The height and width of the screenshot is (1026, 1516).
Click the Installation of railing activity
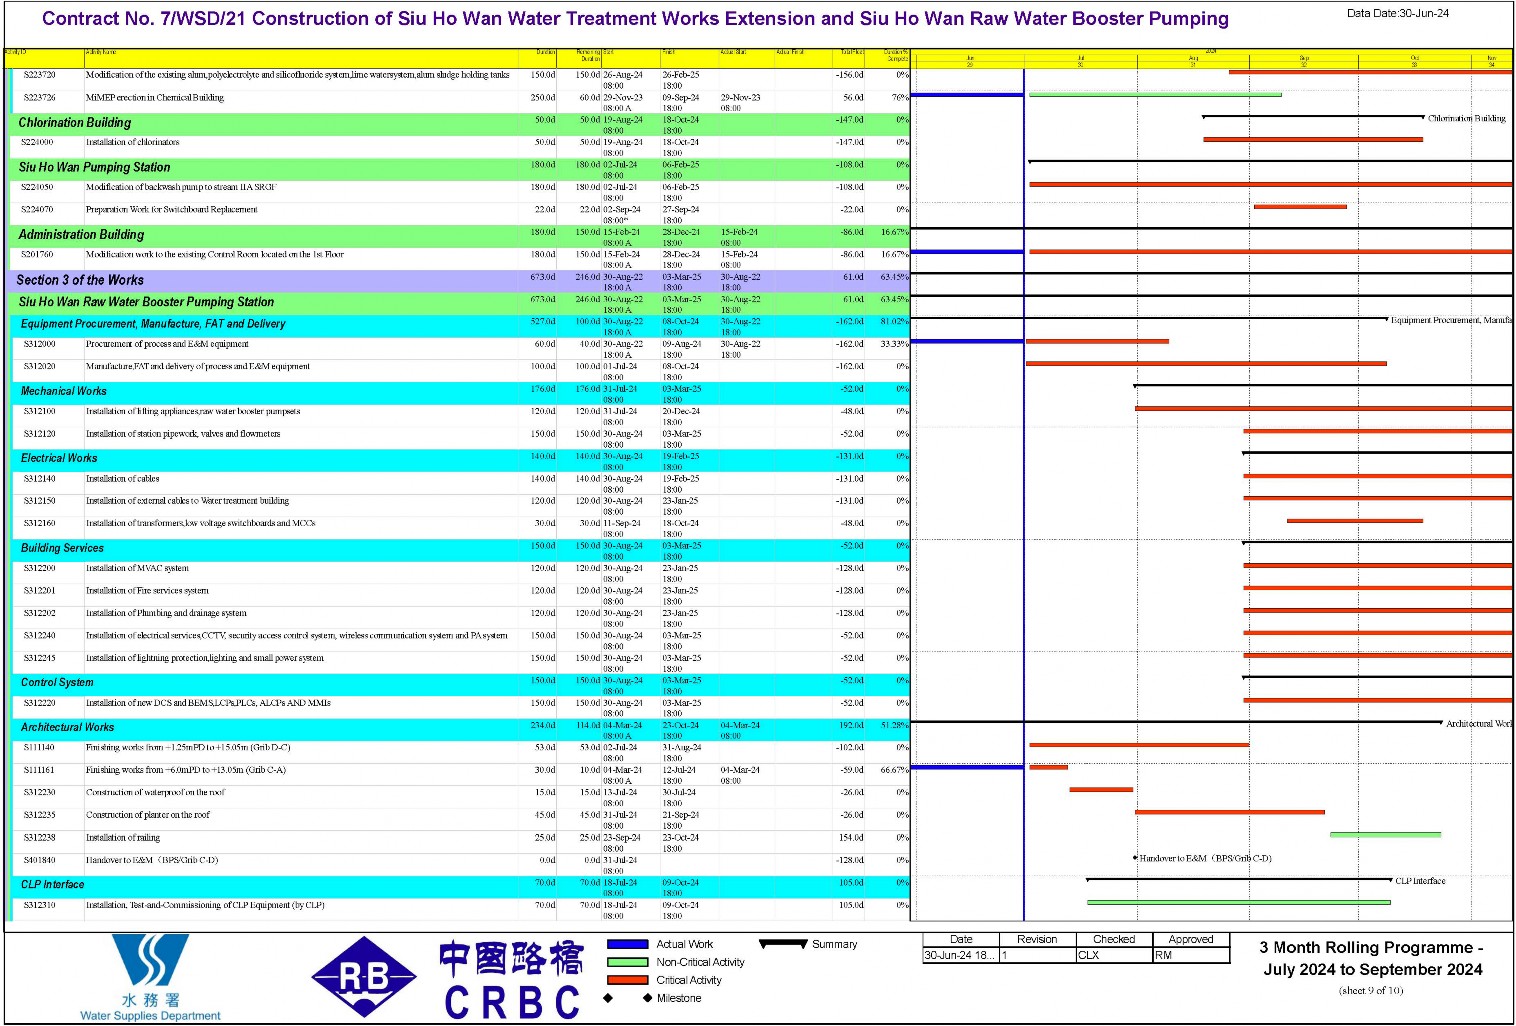[x=122, y=837]
